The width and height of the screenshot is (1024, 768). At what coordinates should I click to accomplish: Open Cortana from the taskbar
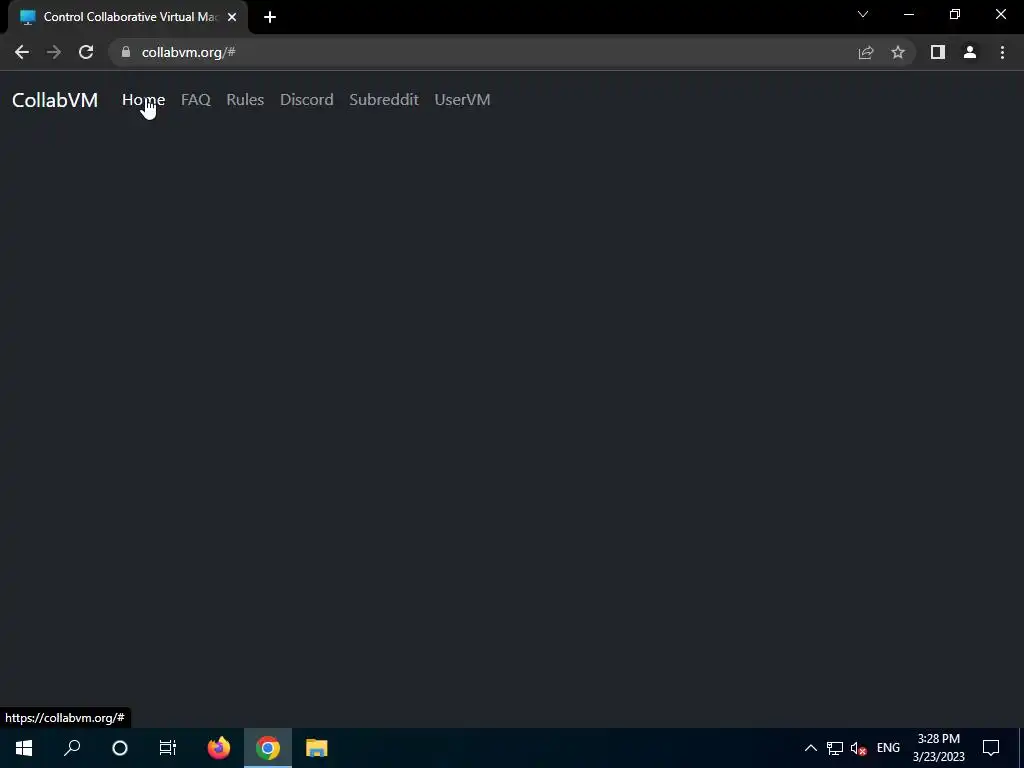click(x=120, y=748)
